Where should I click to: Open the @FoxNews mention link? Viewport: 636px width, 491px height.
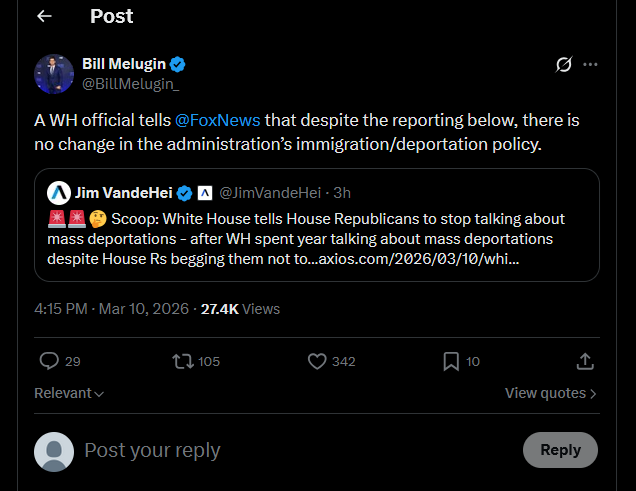pos(217,120)
